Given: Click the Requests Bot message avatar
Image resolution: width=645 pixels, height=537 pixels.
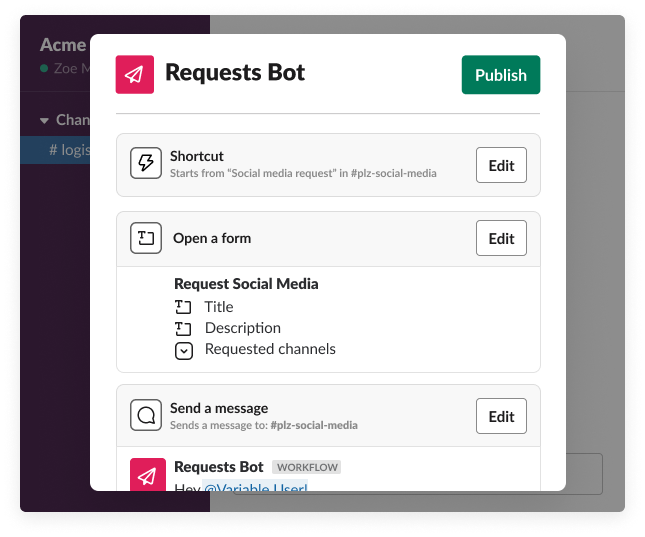Looking at the screenshot, I should coord(147,475).
